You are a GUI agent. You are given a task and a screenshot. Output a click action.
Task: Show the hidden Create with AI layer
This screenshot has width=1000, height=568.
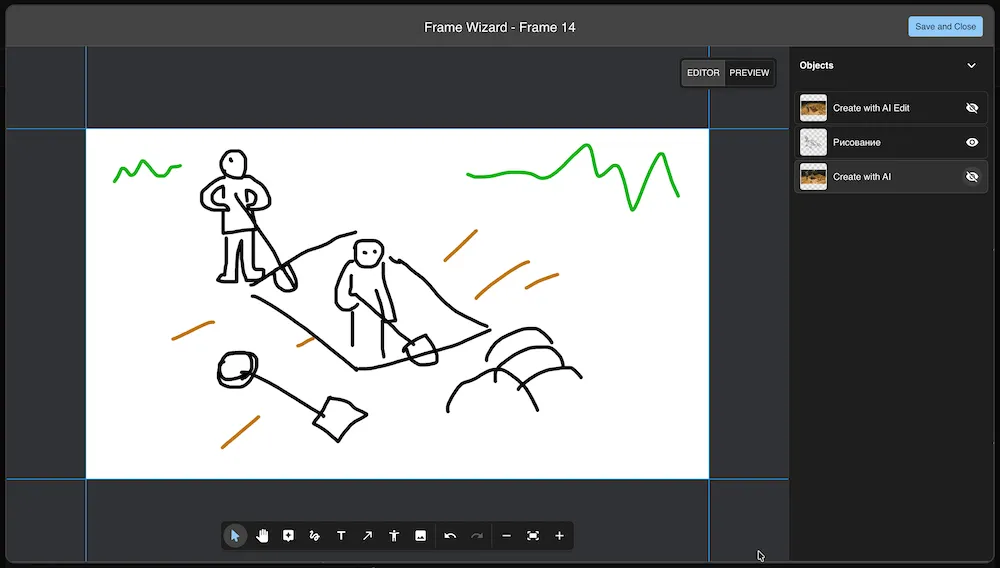tap(972, 177)
